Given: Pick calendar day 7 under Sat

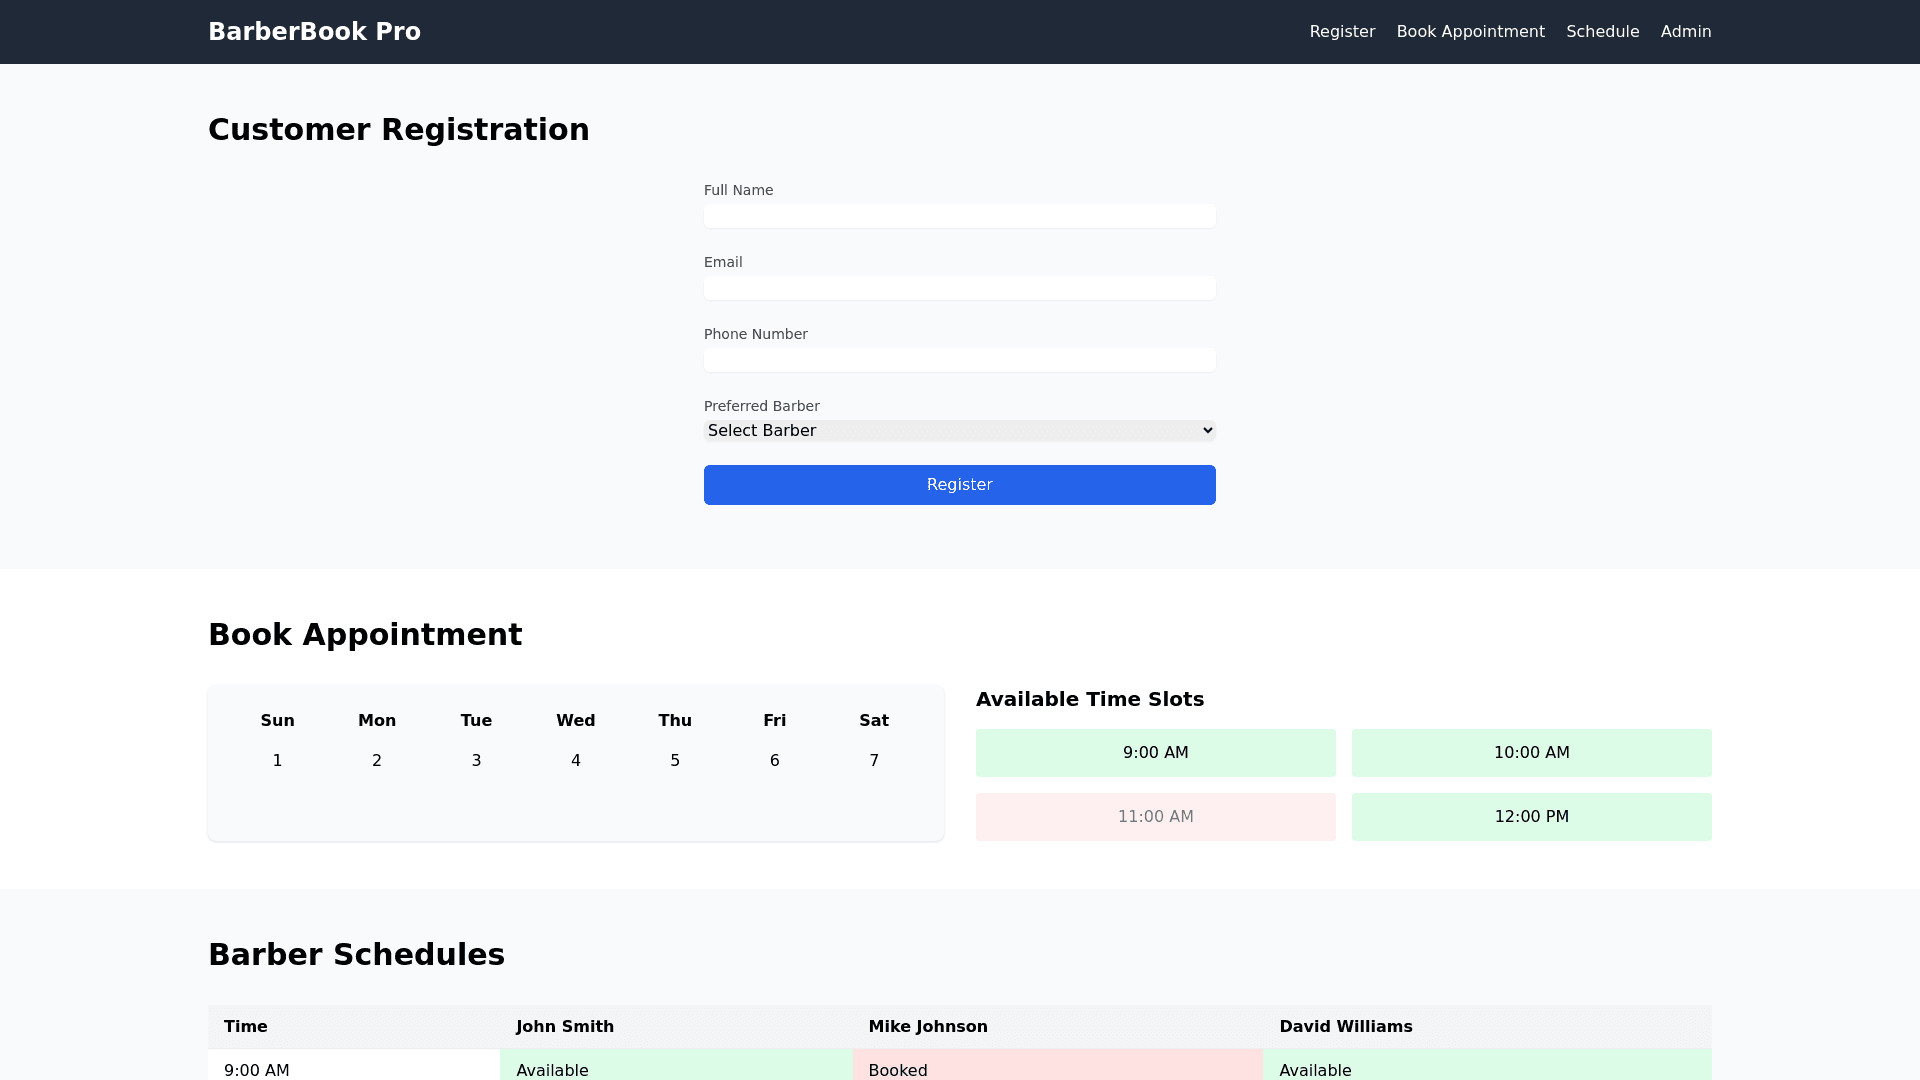Looking at the screenshot, I should (873, 761).
